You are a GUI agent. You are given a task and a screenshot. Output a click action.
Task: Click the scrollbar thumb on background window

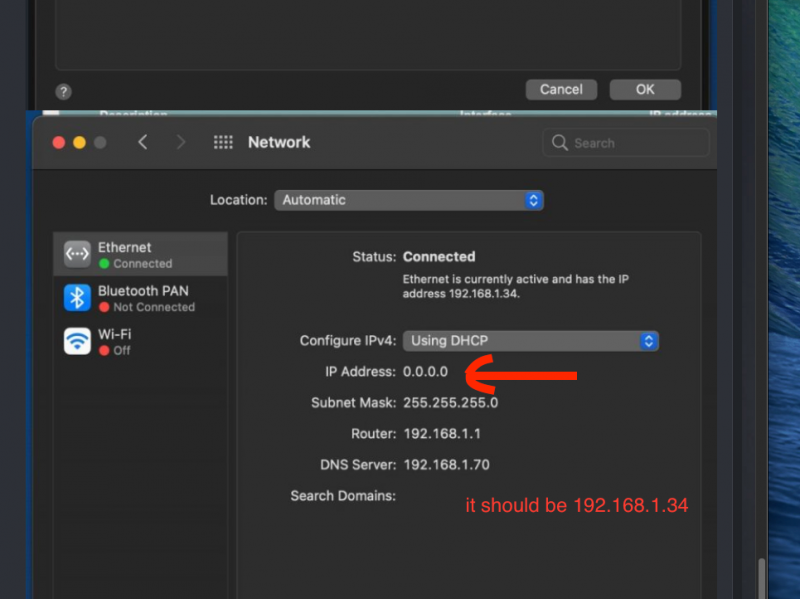click(762, 579)
